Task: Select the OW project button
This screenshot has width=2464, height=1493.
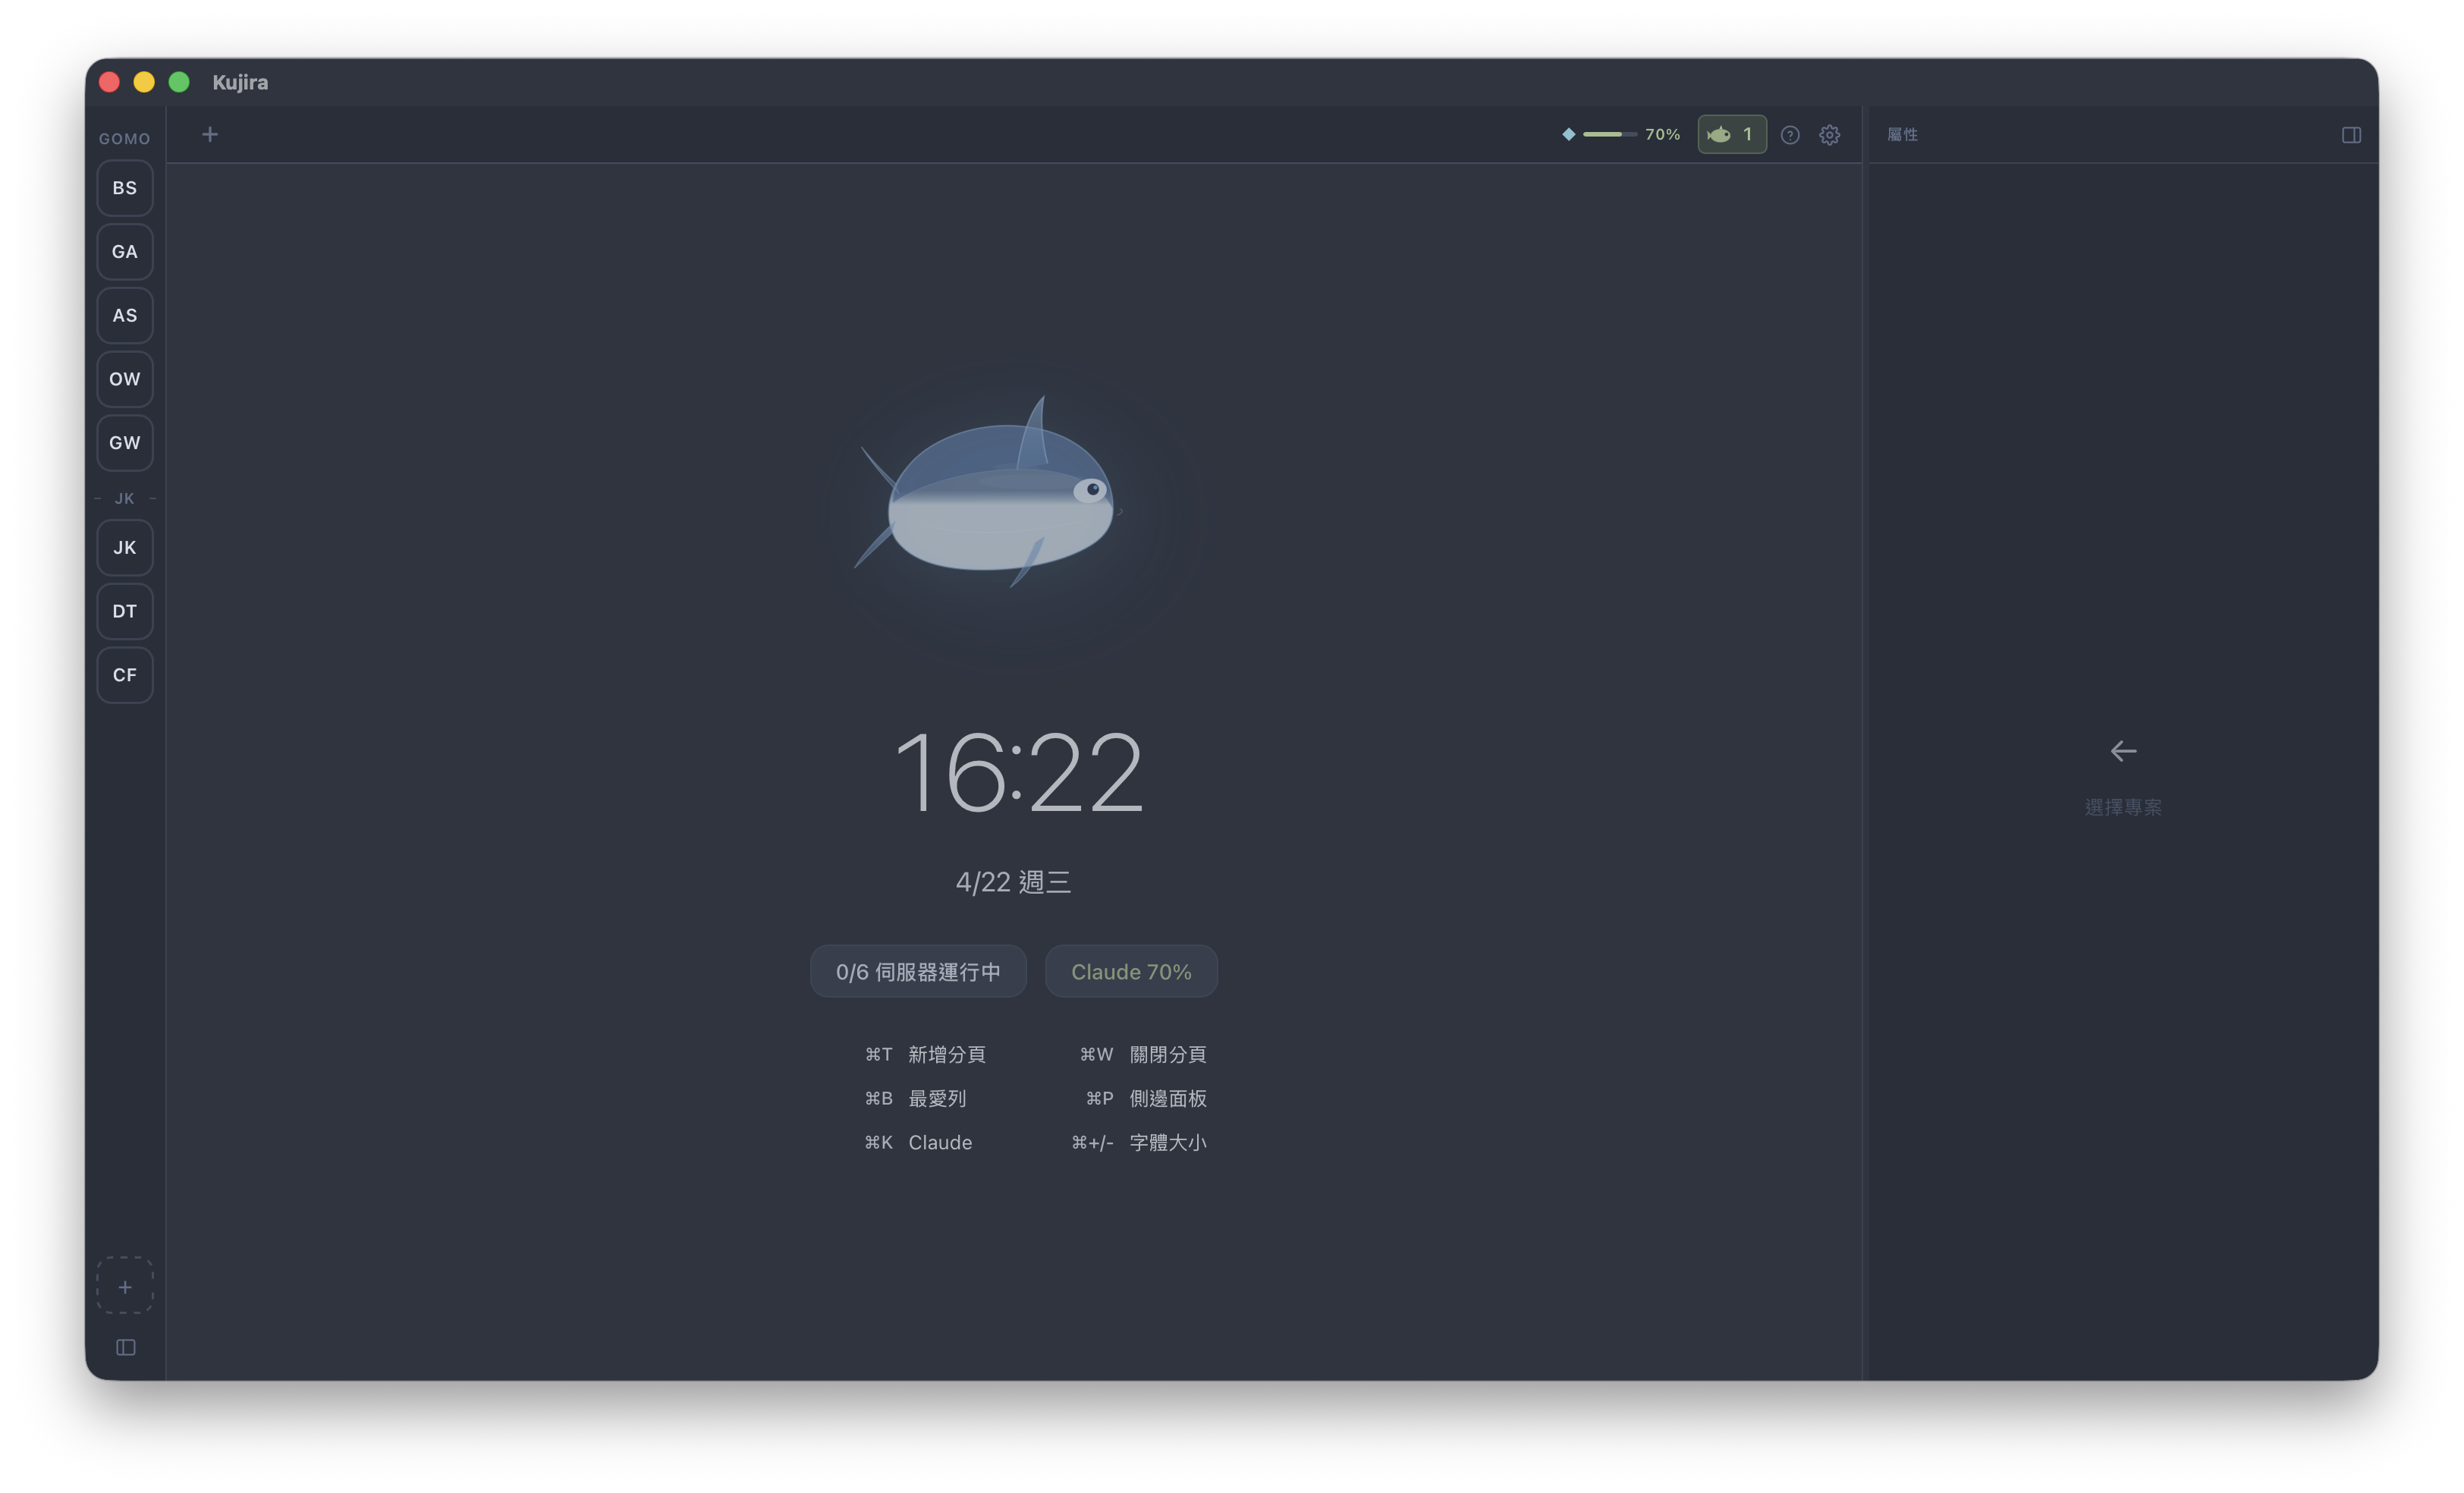Action: pyautogui.click(x=125, y=379)
